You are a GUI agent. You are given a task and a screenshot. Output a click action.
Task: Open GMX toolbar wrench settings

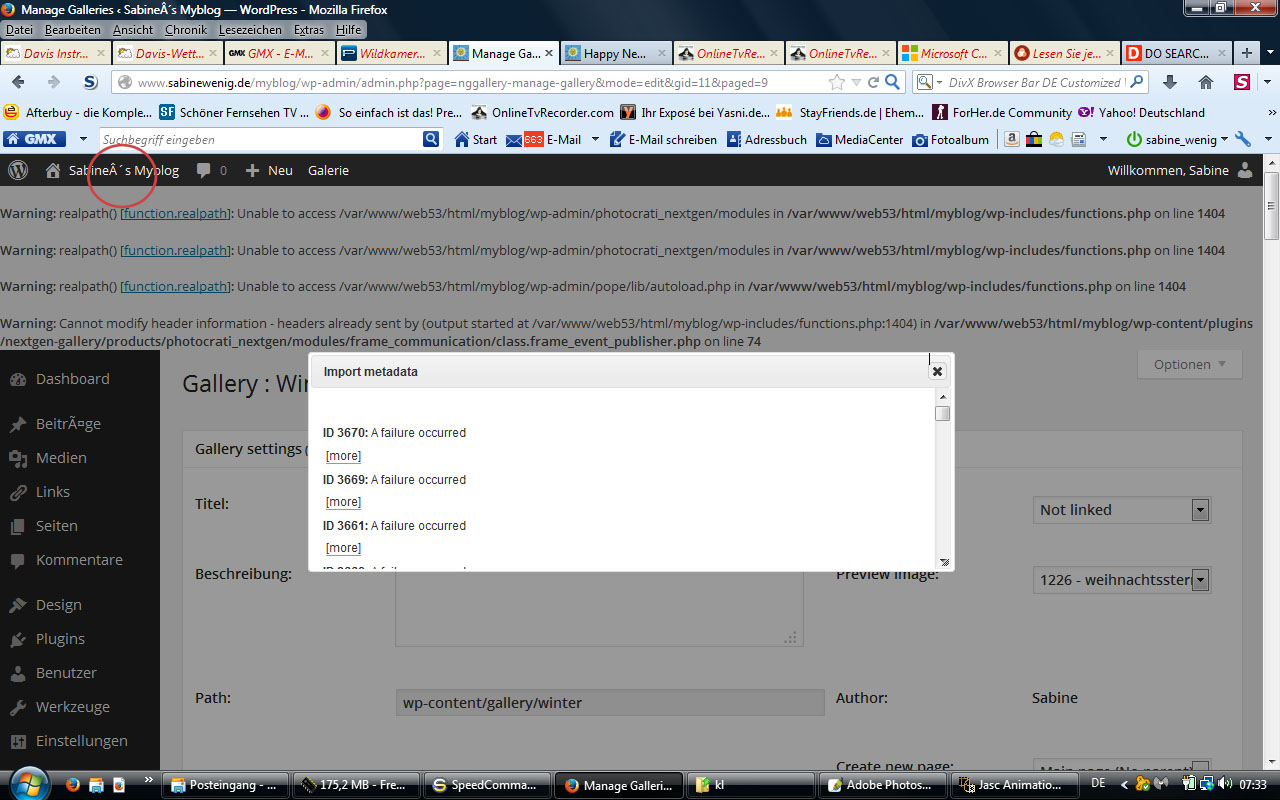pos(1244,139)
